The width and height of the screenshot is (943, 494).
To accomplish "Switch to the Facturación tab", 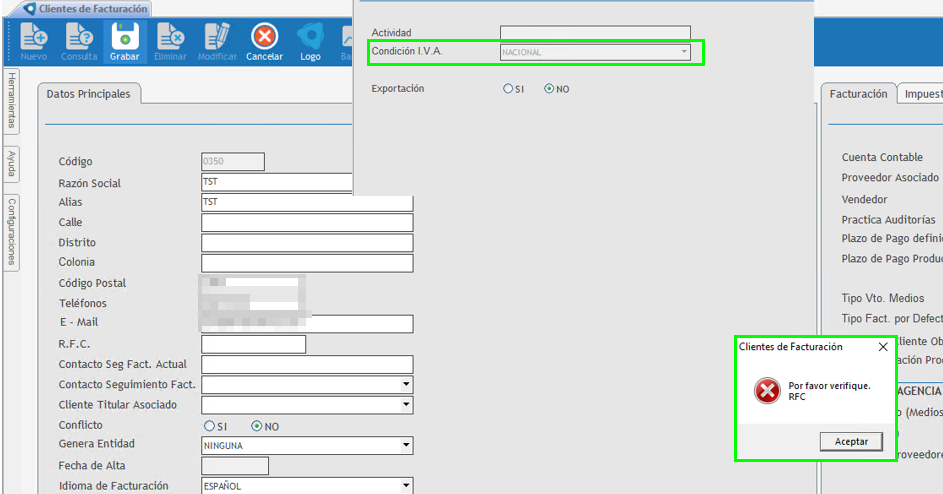I will coord(858,94).
